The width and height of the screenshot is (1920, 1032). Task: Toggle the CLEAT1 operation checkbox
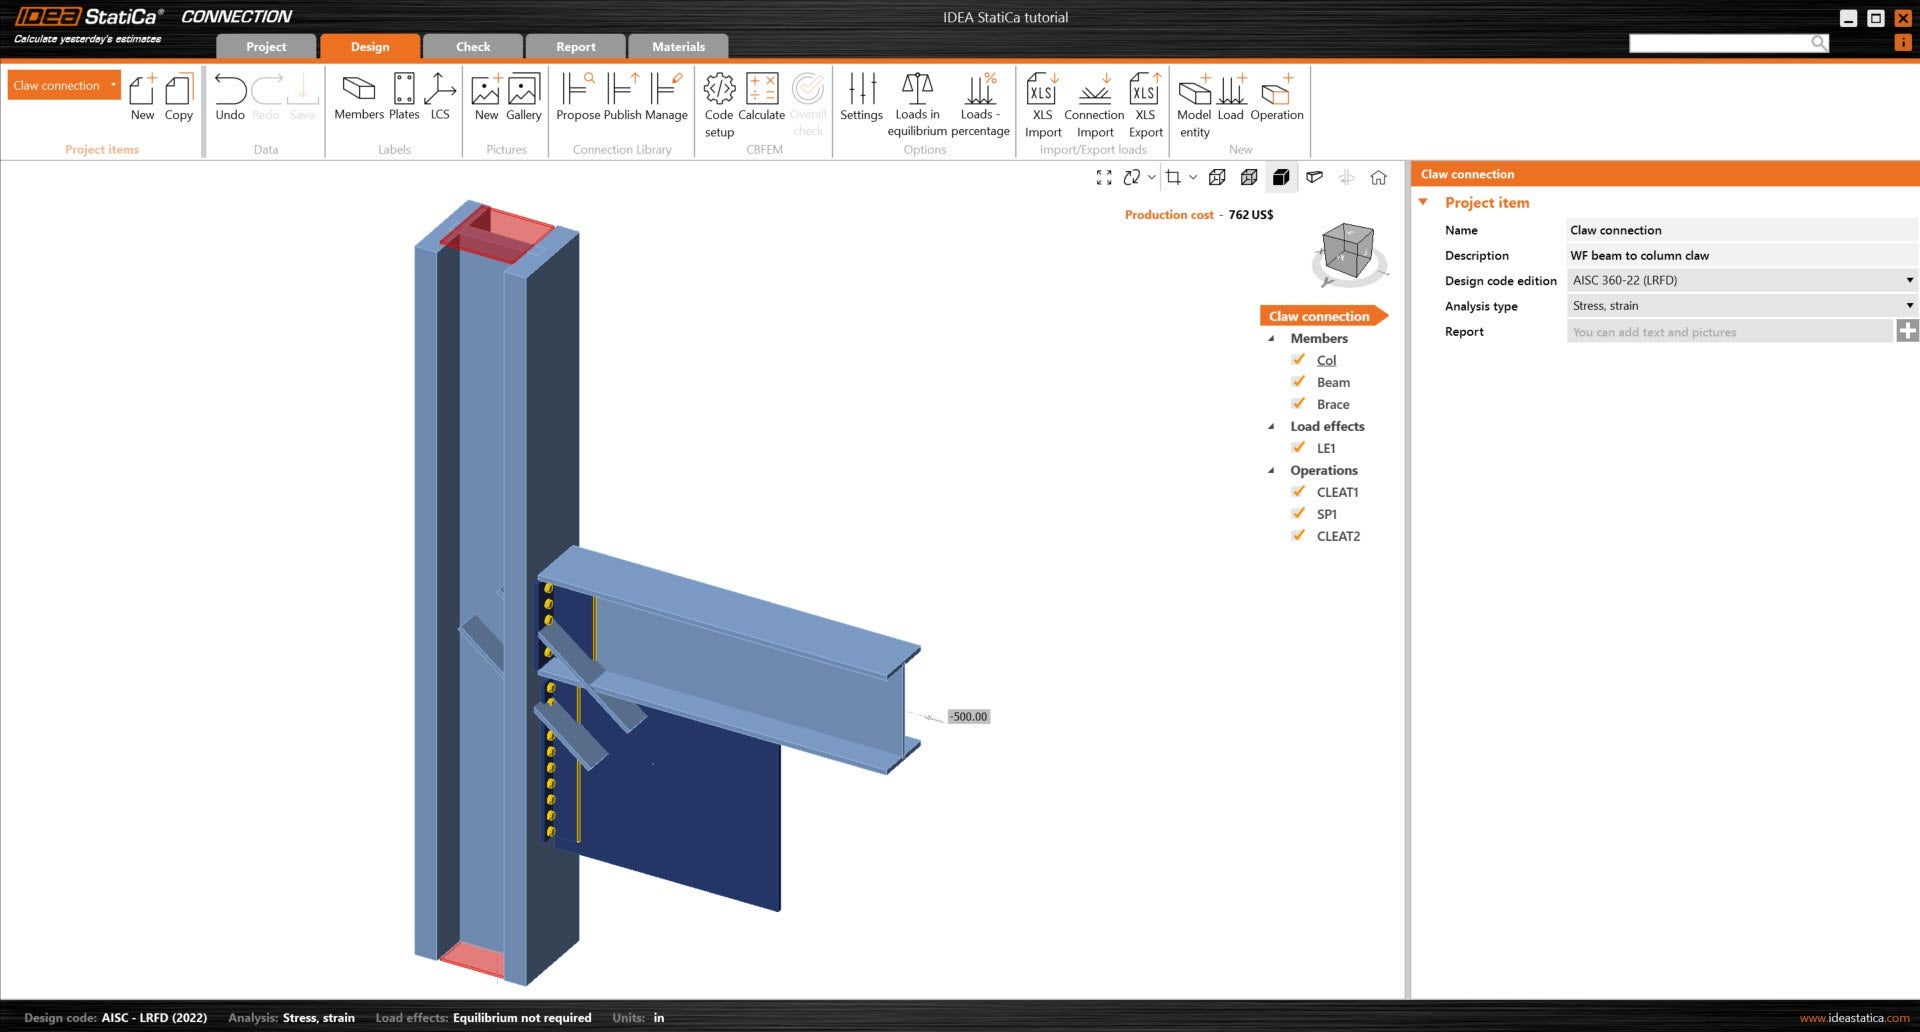[x=1298, y=492]
